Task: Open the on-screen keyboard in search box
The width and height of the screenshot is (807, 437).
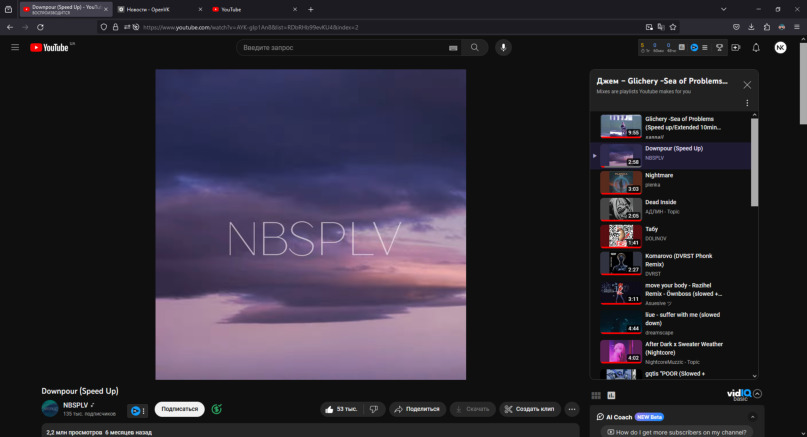Action: (x=453, y=47)
